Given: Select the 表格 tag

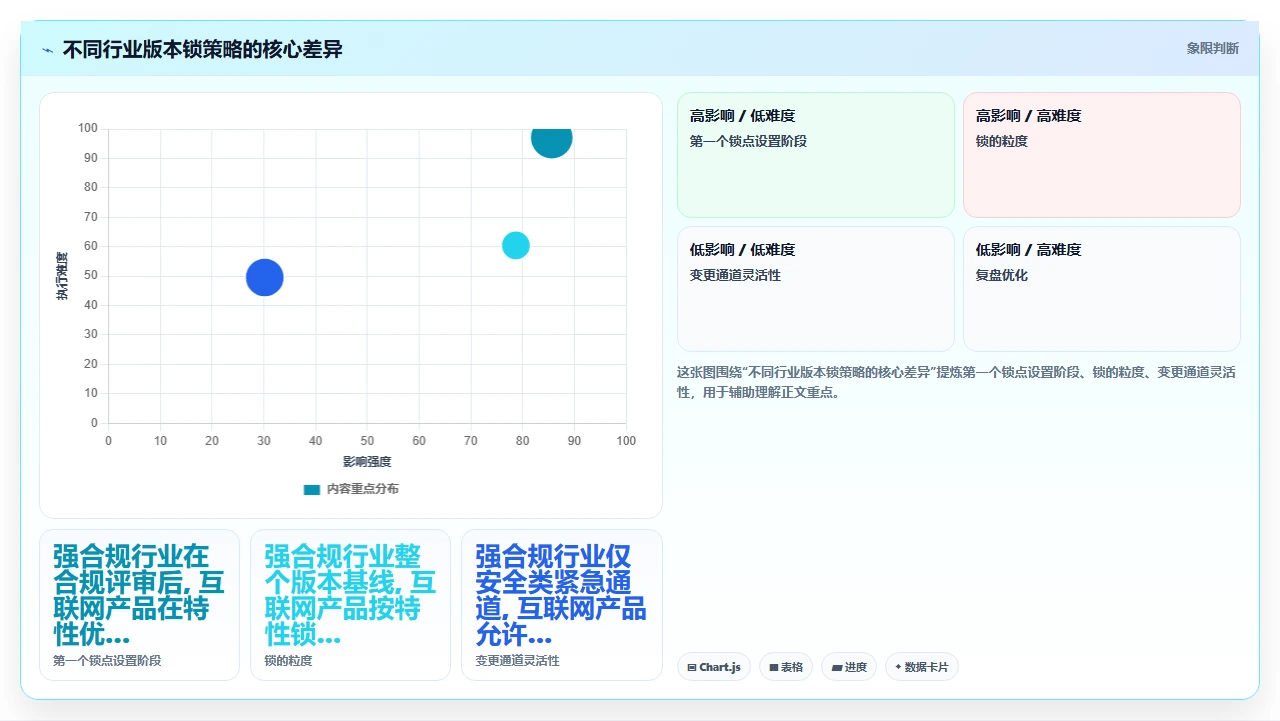Looking at the screenshot, I should [x=786, y=667].
